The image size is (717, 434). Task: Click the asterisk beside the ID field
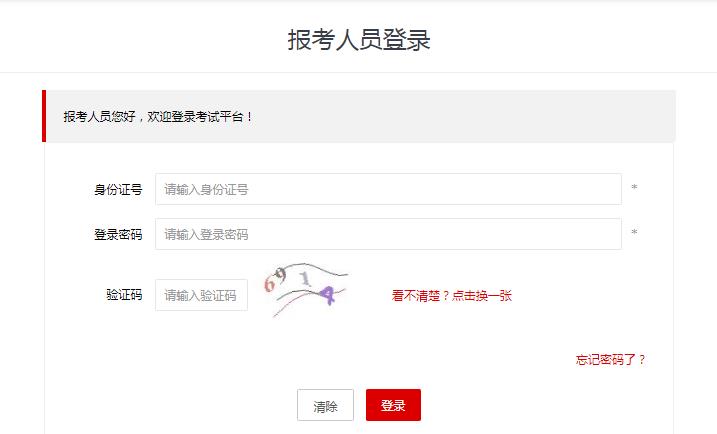[634, 187]
